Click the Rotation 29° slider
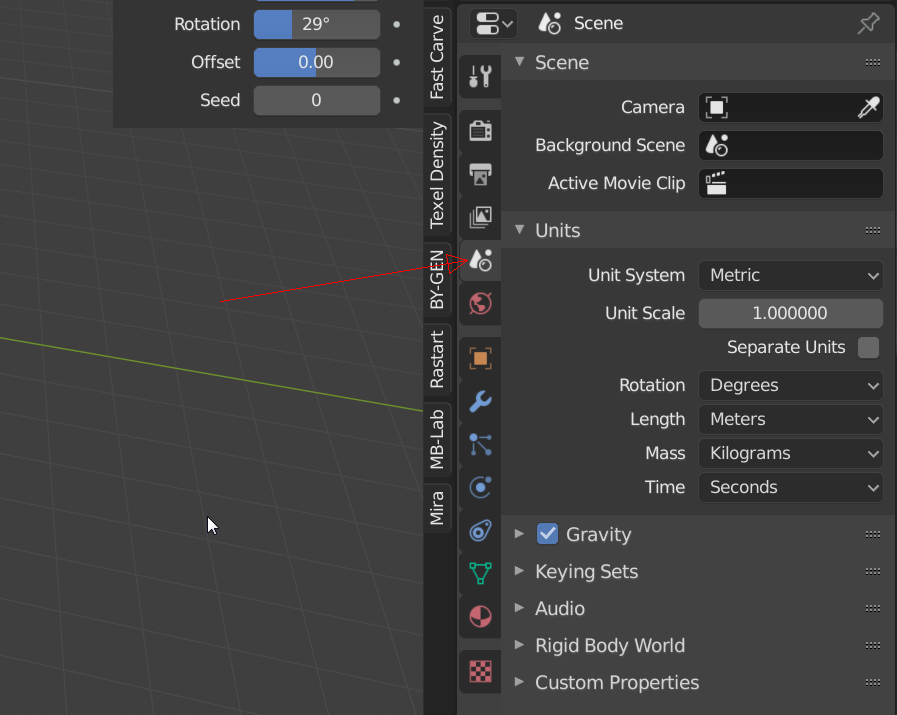 coord(317,25)
